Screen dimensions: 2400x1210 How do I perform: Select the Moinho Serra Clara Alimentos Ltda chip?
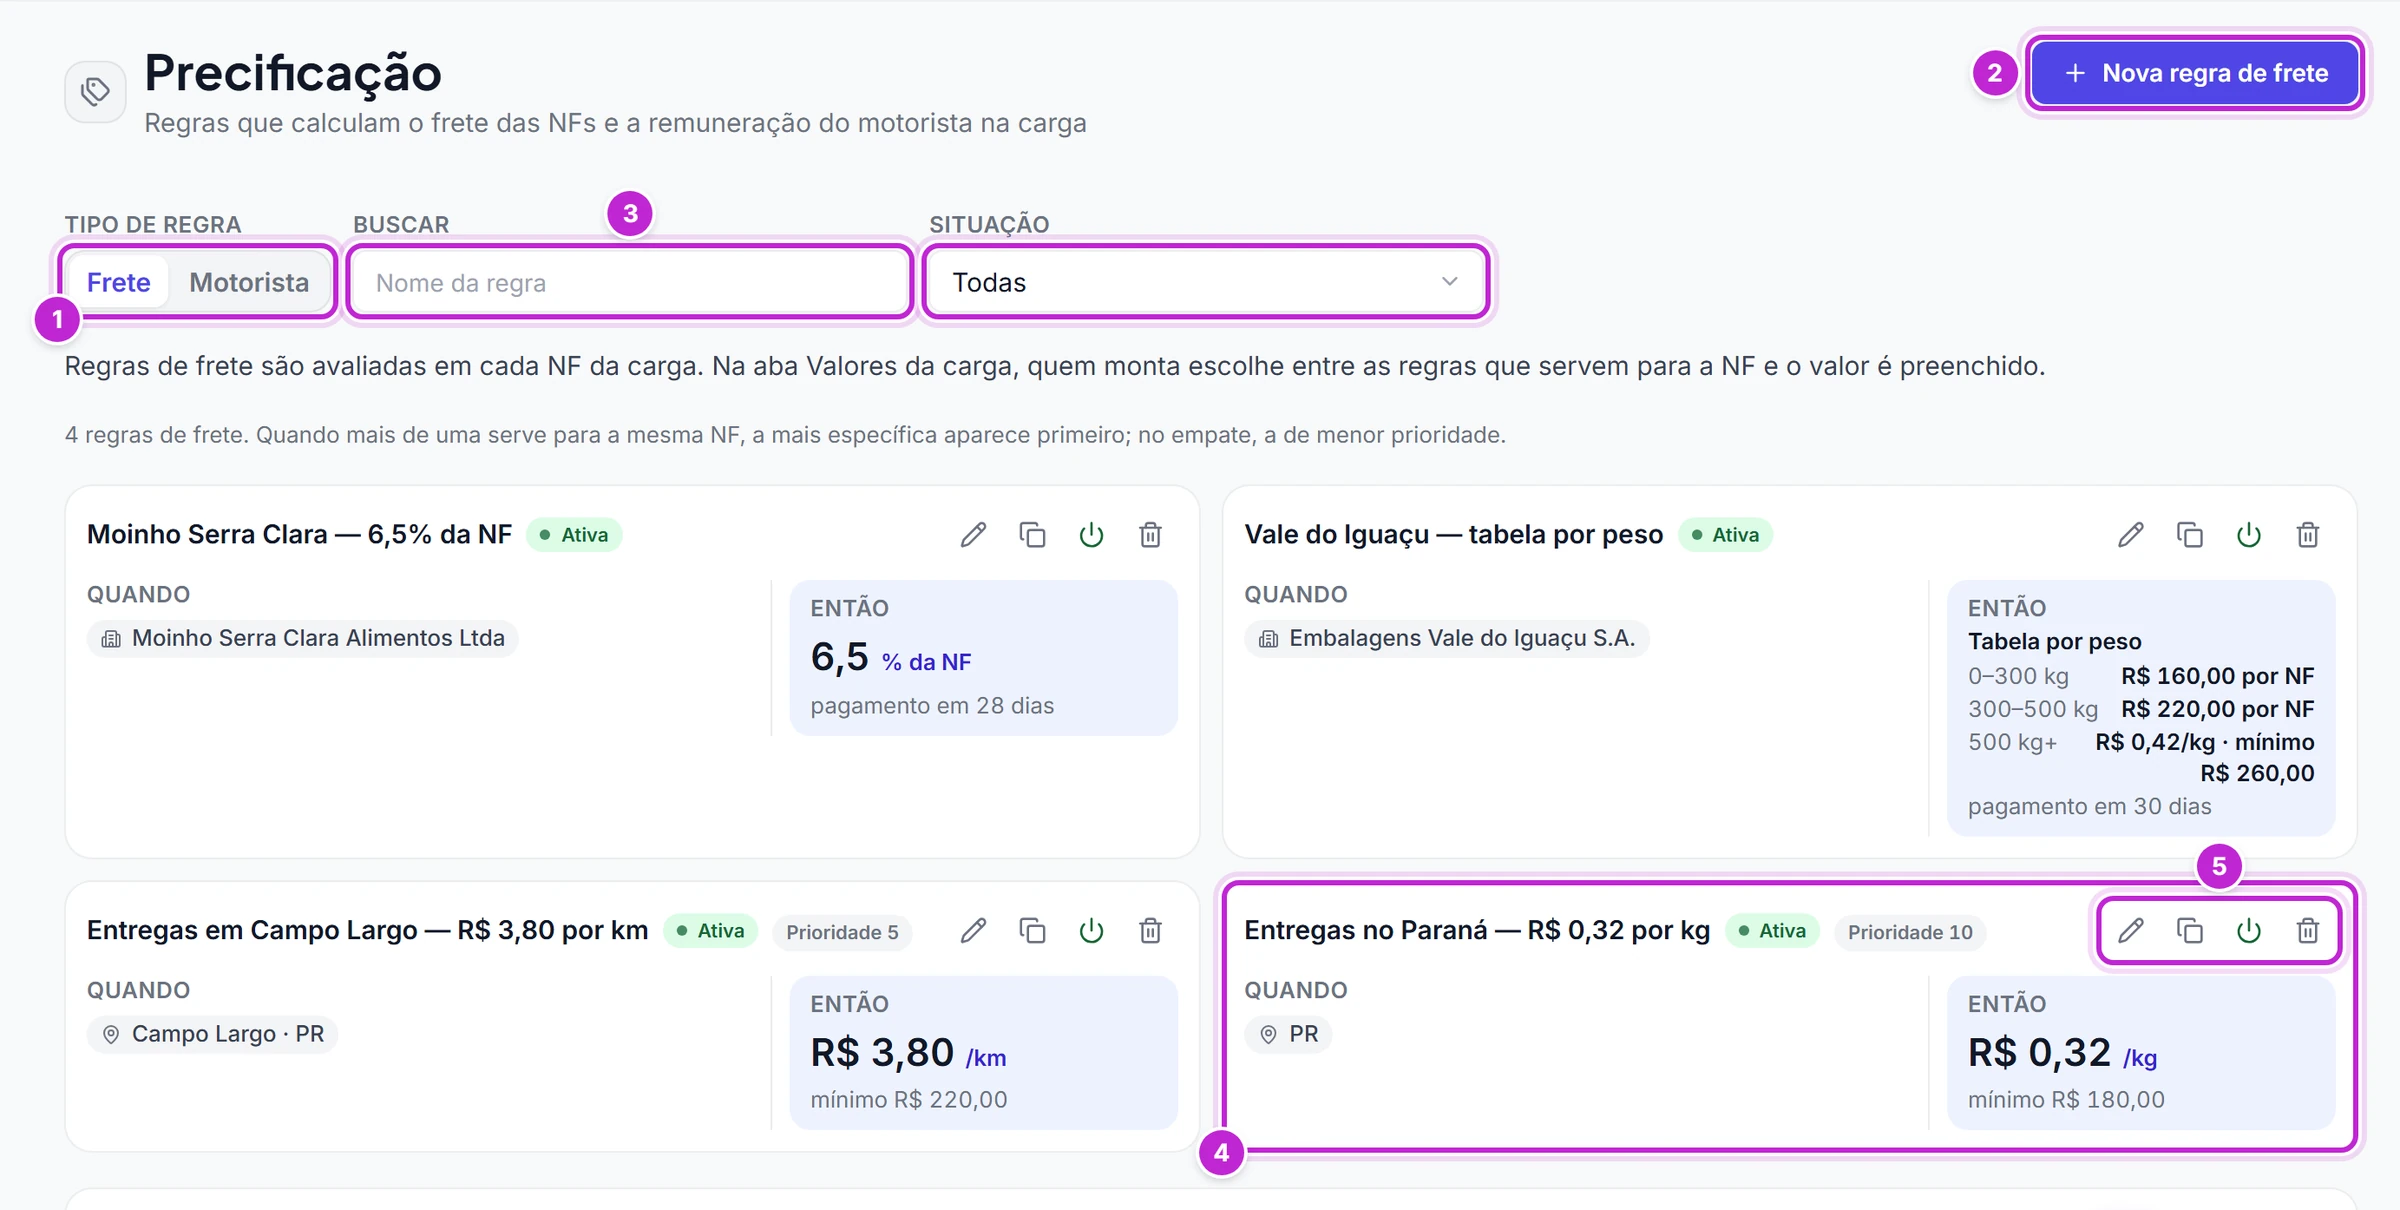coord(303,638)
